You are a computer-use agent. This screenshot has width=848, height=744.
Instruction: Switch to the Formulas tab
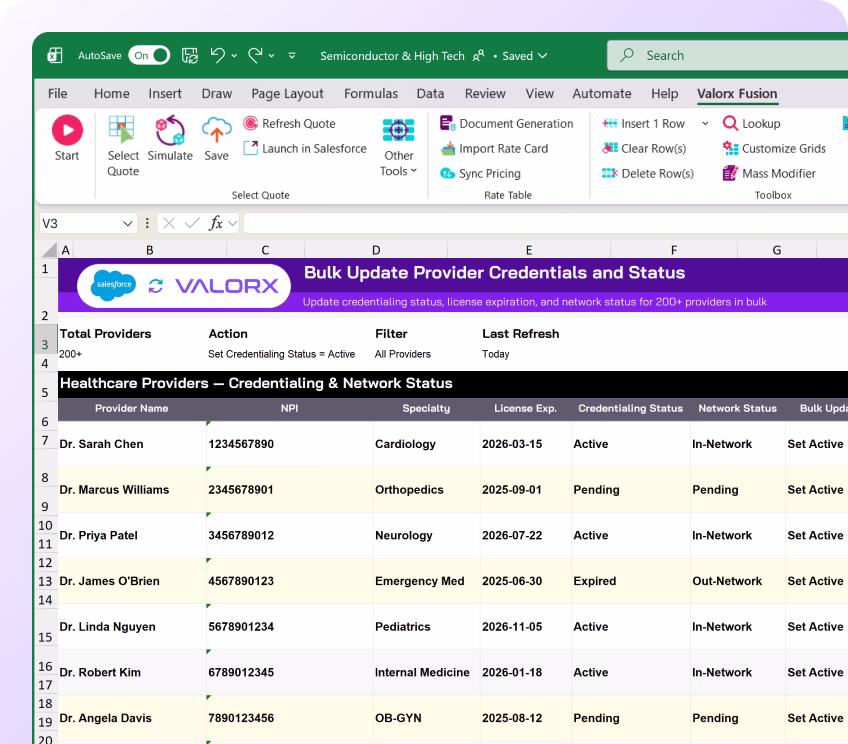click(x=371, y=94)
